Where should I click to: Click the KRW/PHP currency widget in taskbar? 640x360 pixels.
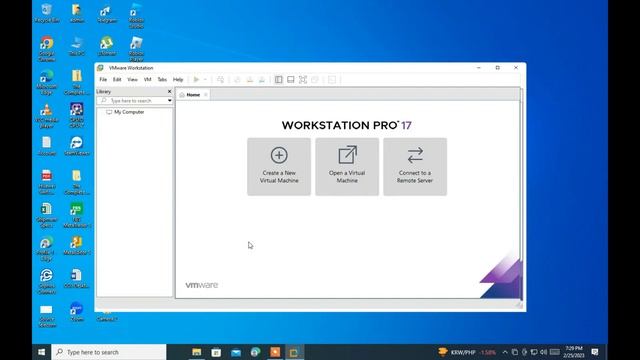(x=467, y=352)
